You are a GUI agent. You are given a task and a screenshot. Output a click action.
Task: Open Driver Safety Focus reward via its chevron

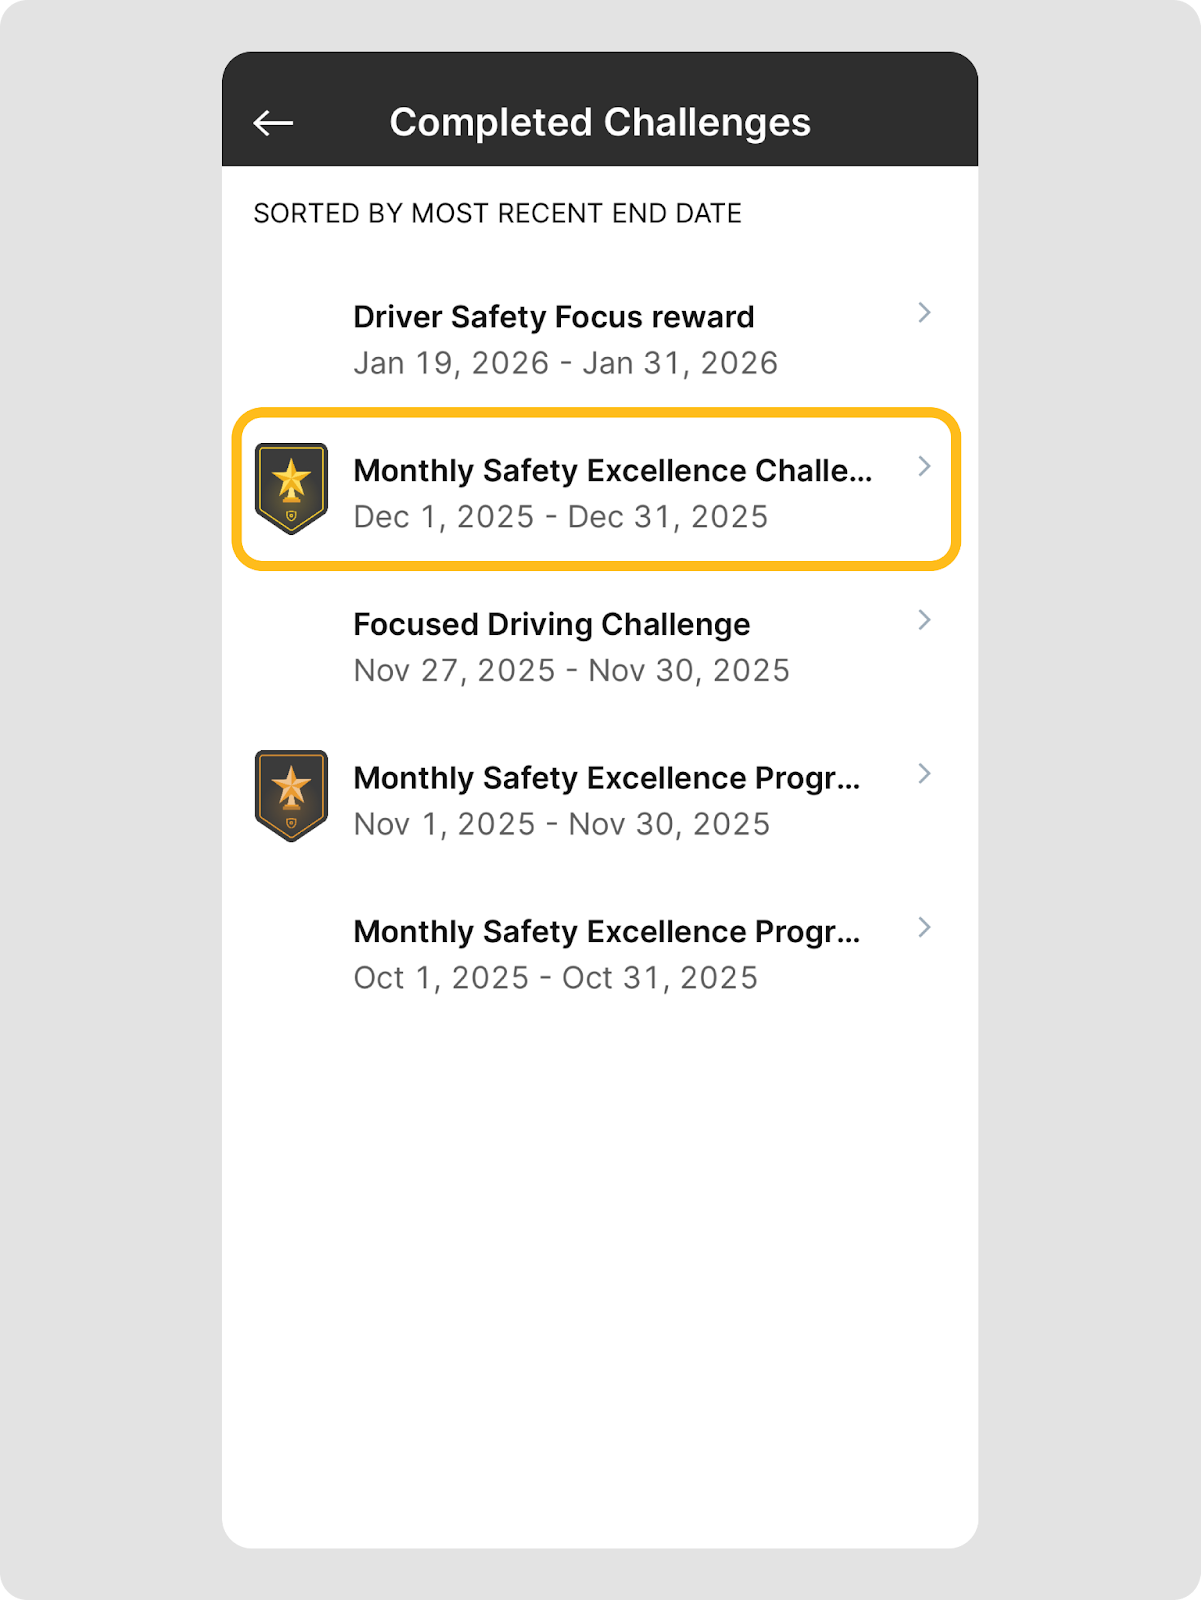924,313
